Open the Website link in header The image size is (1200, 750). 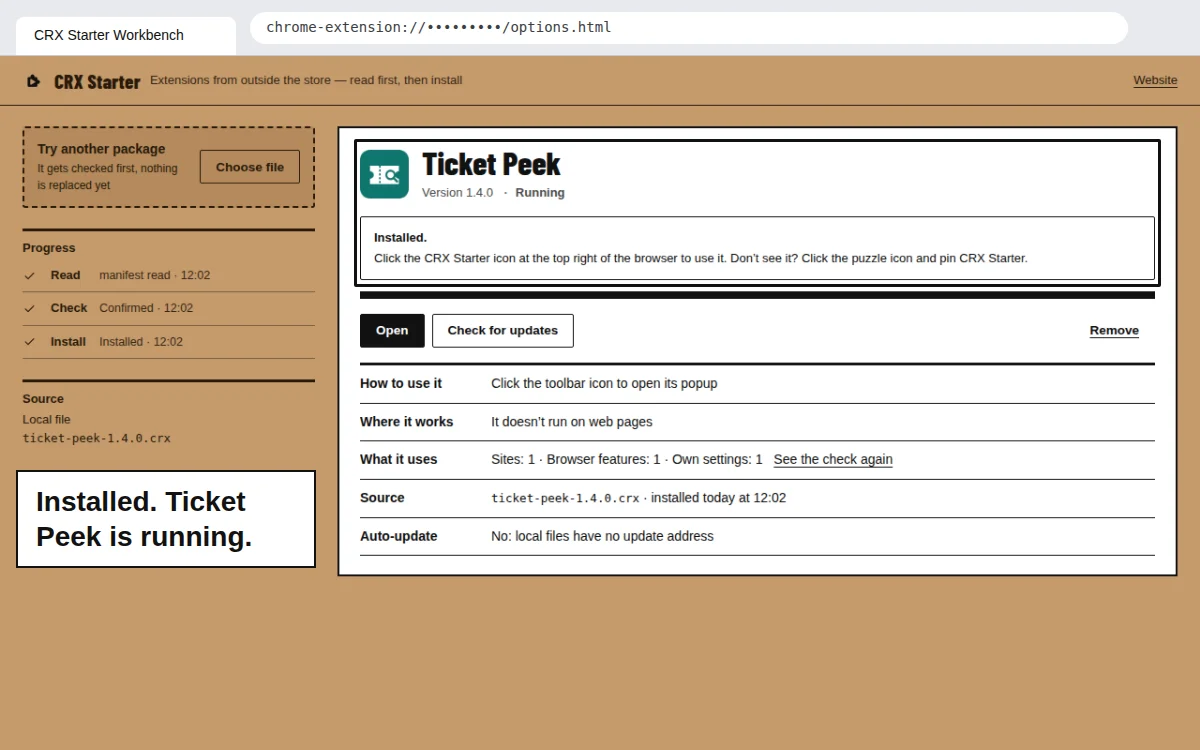tap(1155, 80)
